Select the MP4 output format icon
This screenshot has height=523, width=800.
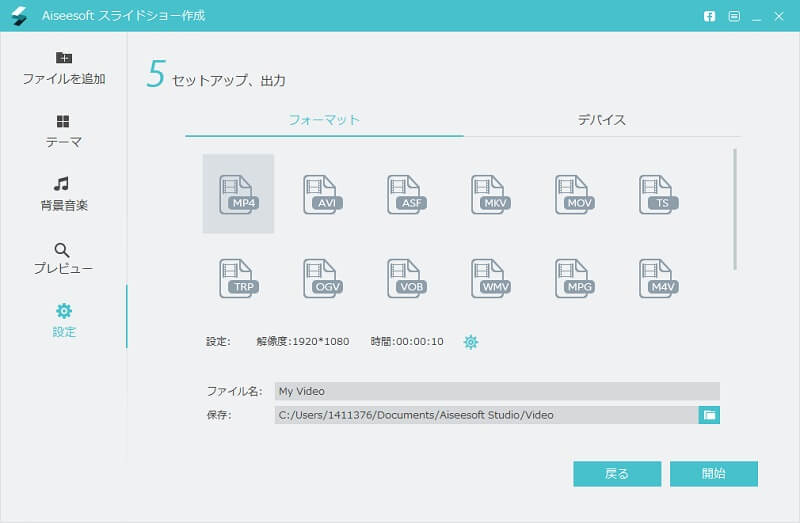[x=238, y=194]
